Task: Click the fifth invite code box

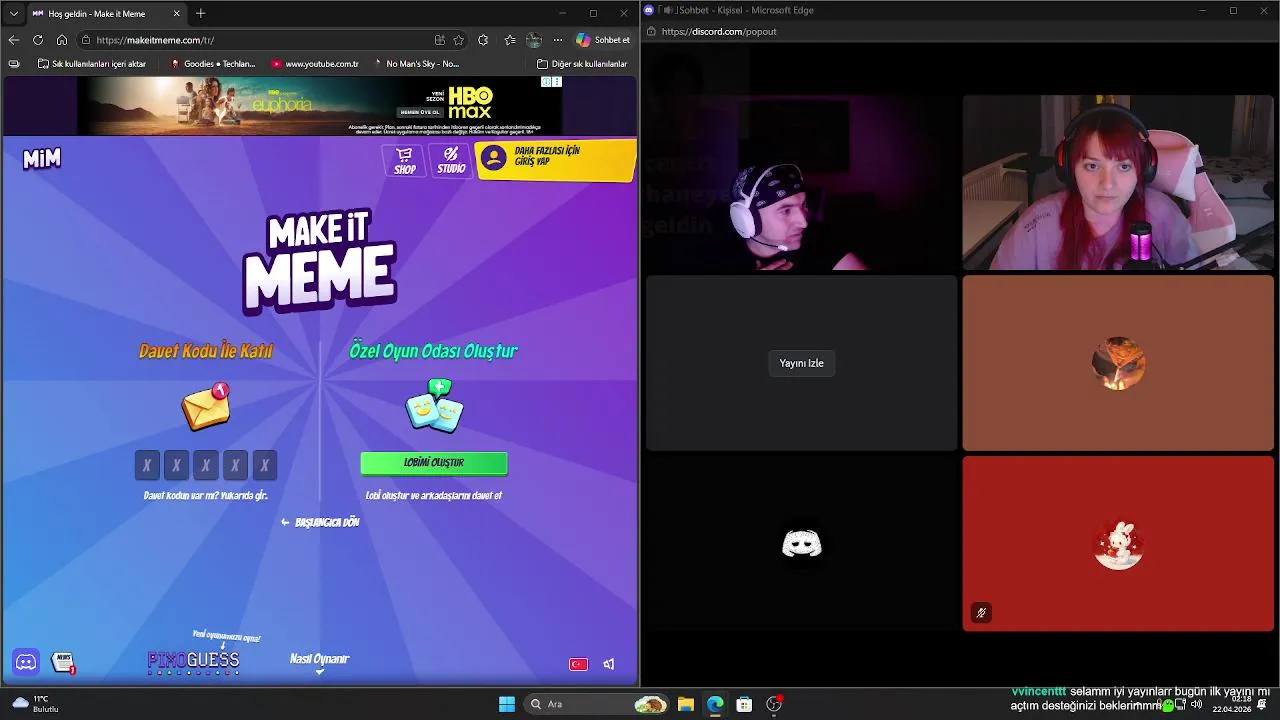Action: pyautogui.click(x=265, y=465)
